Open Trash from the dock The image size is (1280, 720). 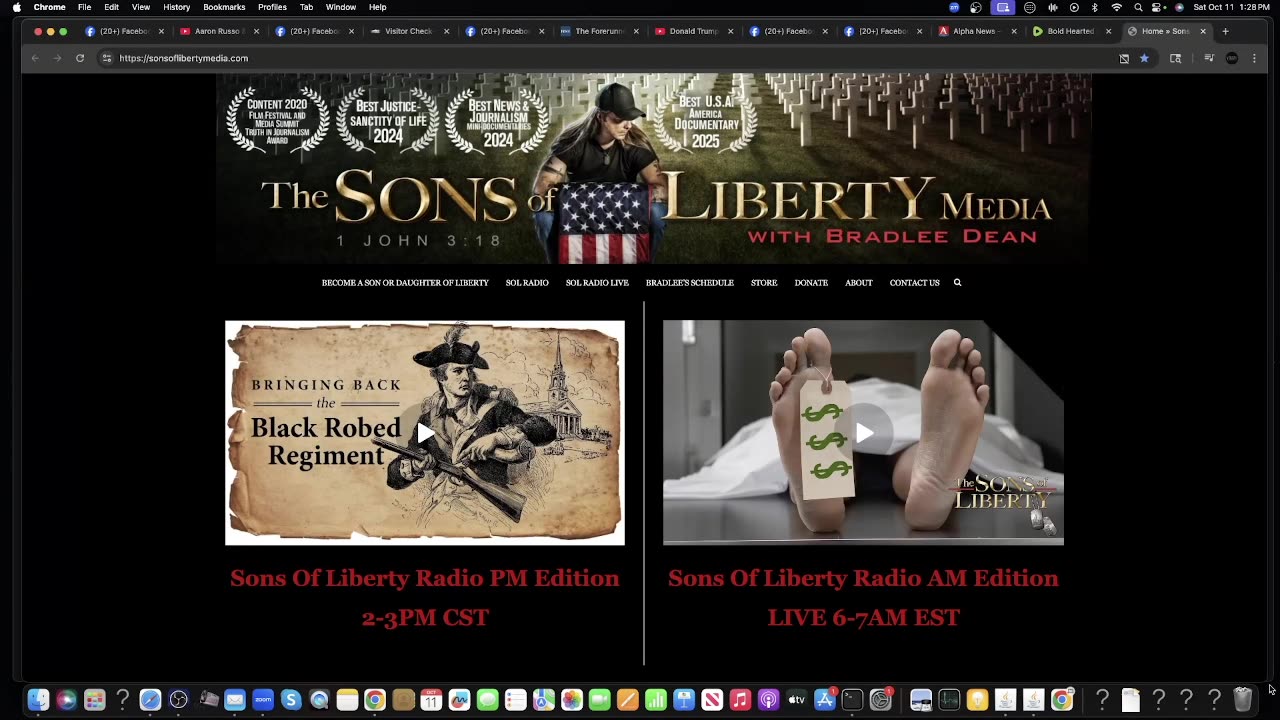point(1243,700)
